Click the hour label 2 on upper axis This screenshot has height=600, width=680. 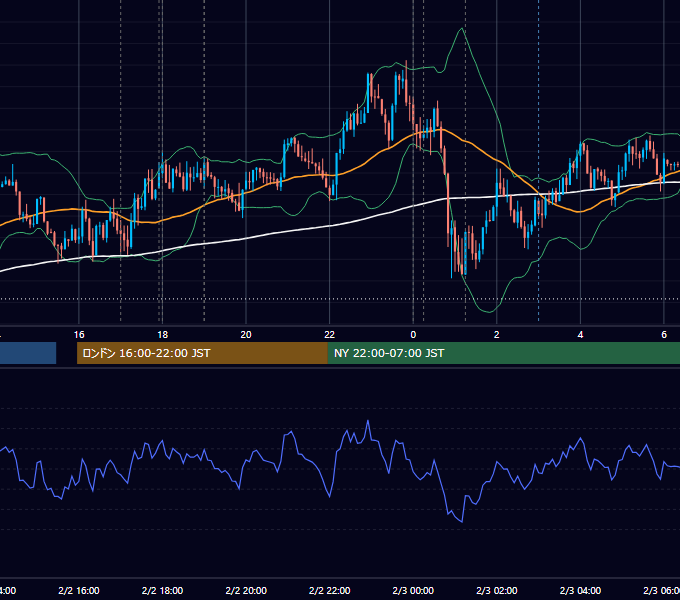[497, 335]
